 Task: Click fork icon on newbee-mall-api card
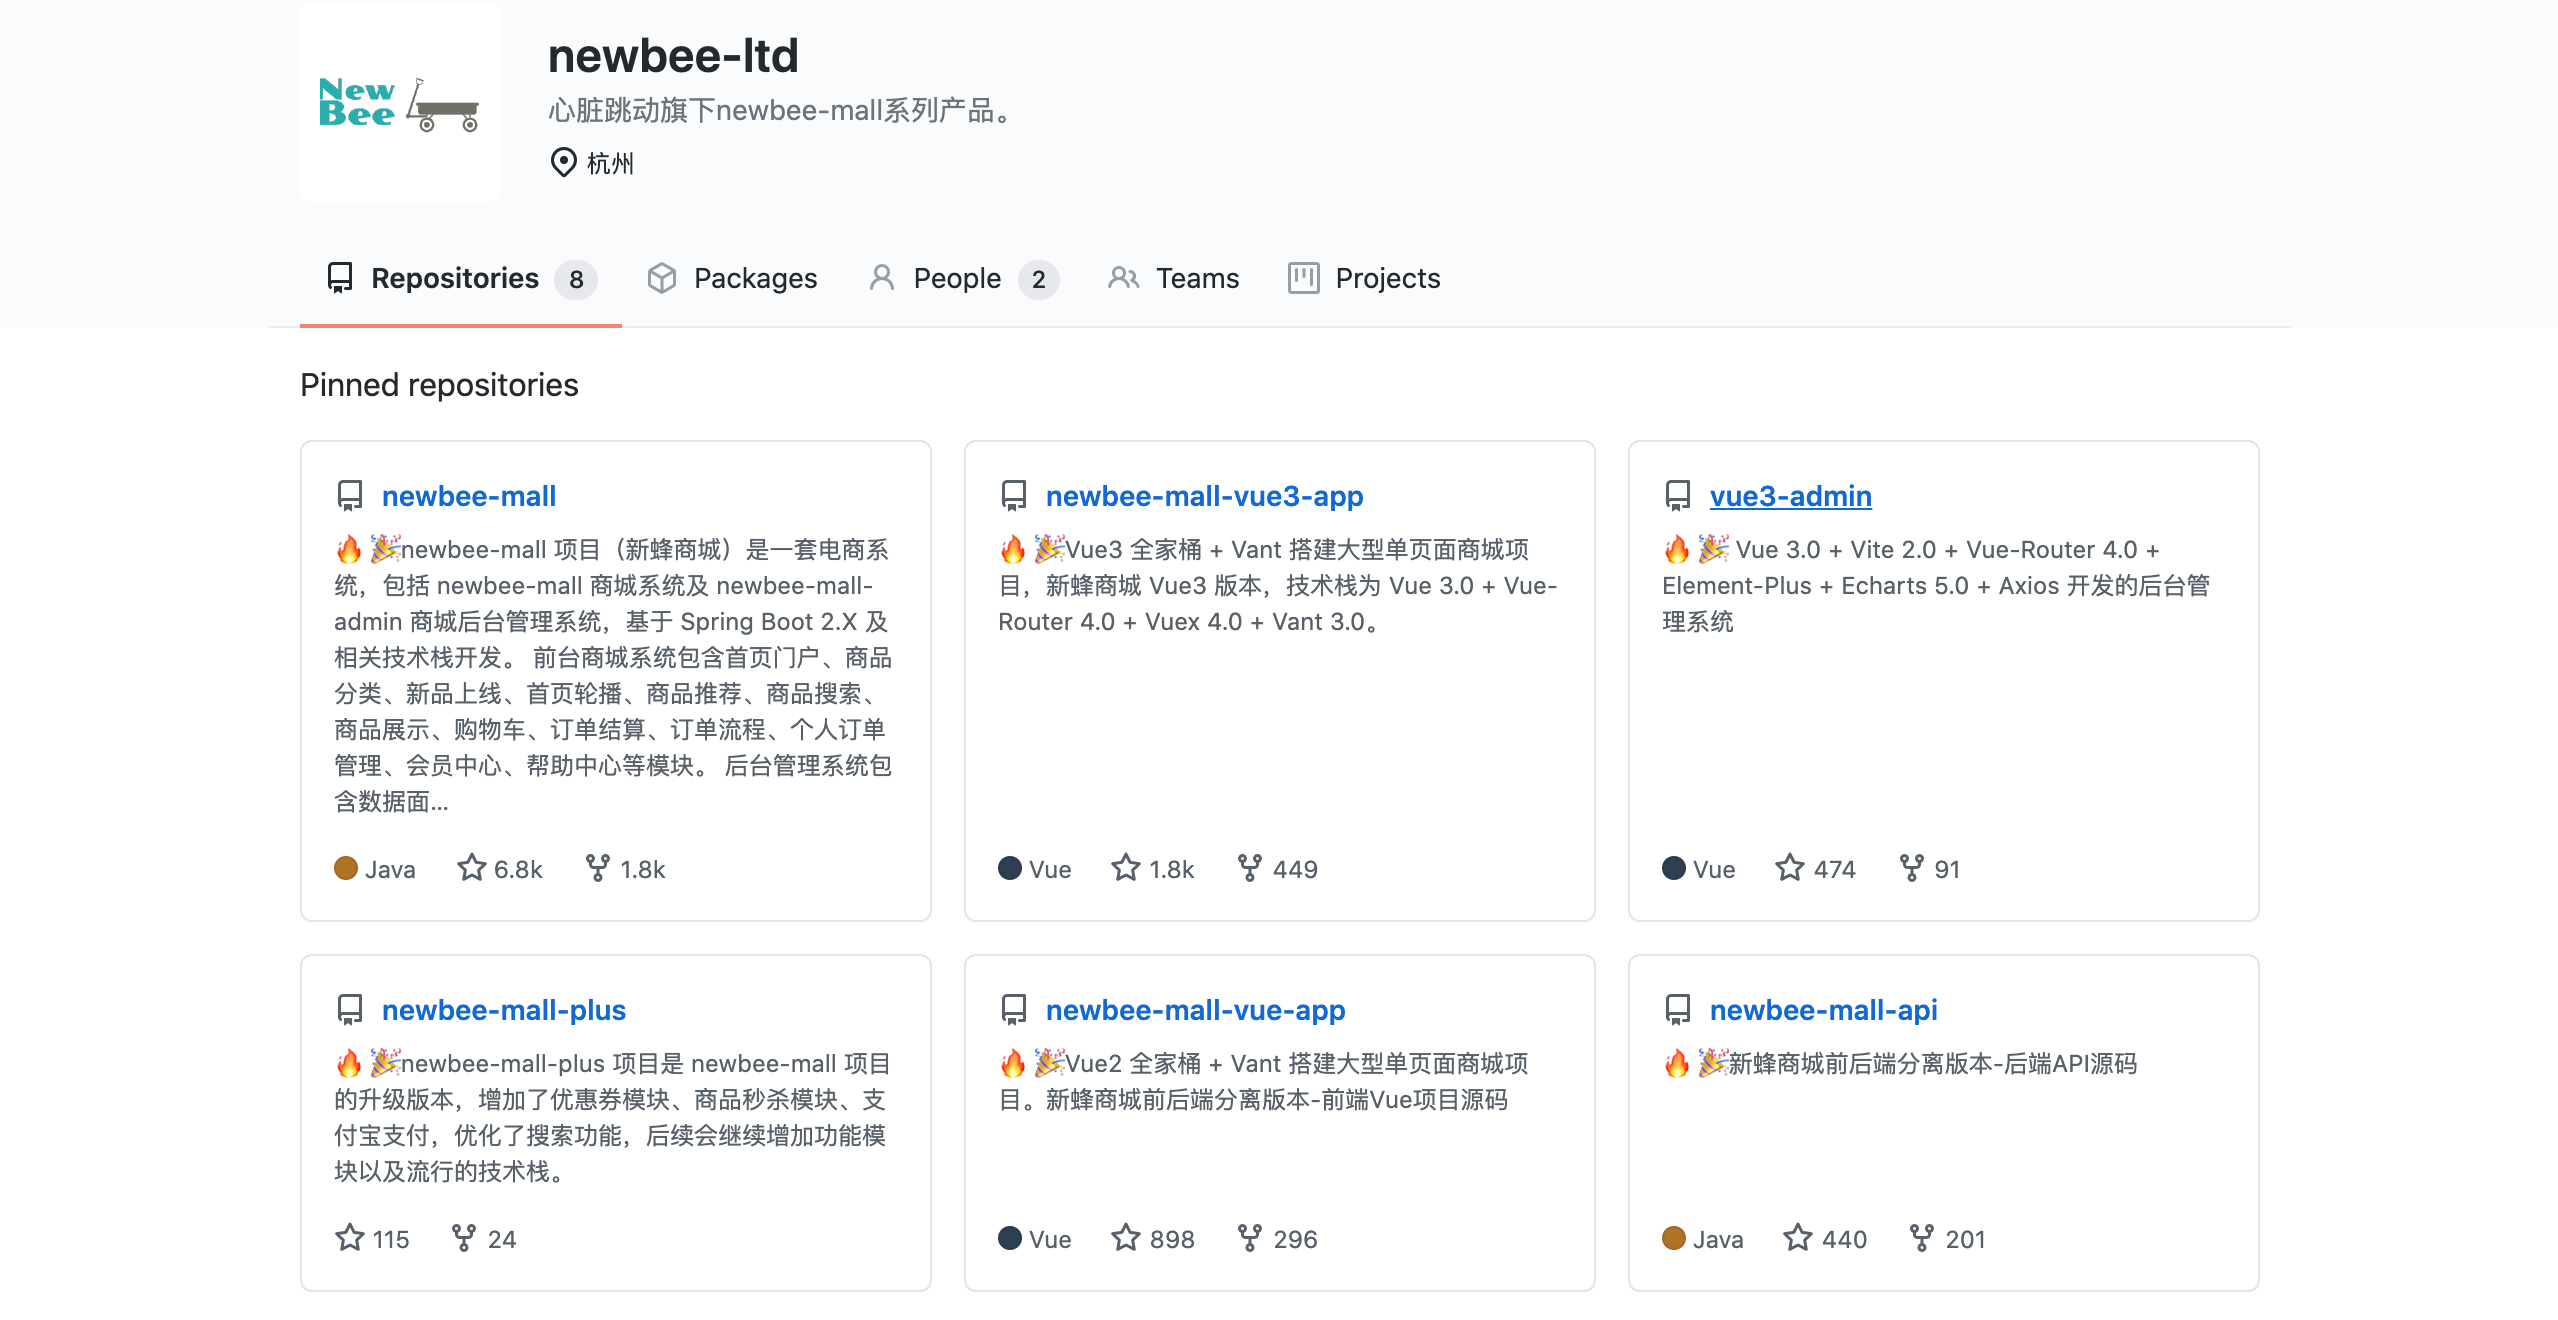coord(1921,1238)
